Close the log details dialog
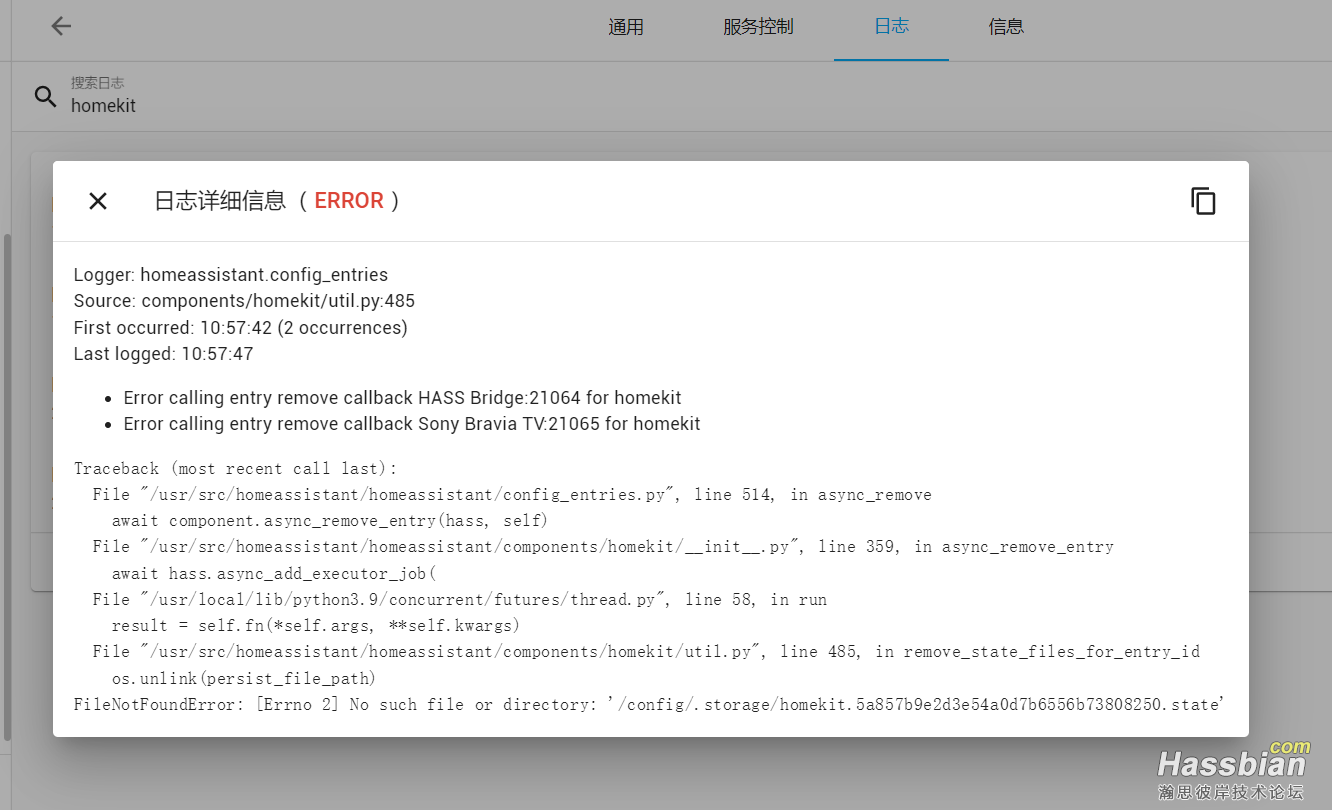This screenshot has width=1332, height=810. 98,201
